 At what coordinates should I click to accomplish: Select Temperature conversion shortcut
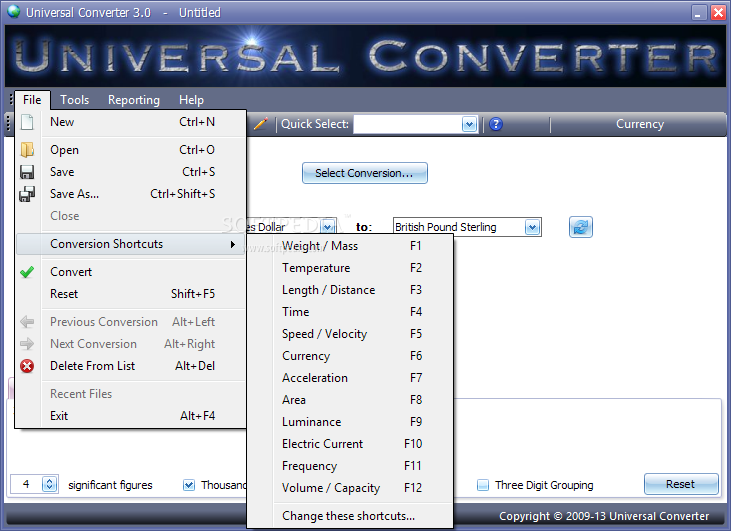(350, 268)
